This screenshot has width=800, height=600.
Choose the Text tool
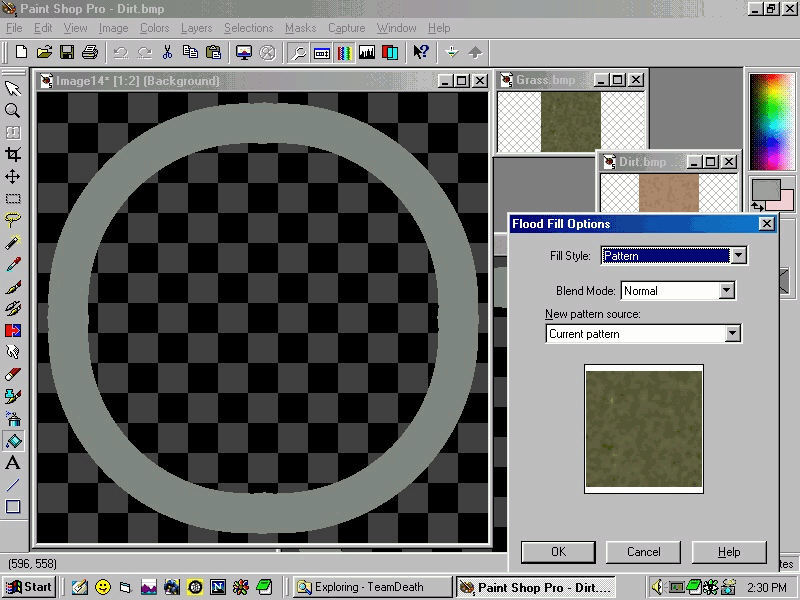coord(13,463)
